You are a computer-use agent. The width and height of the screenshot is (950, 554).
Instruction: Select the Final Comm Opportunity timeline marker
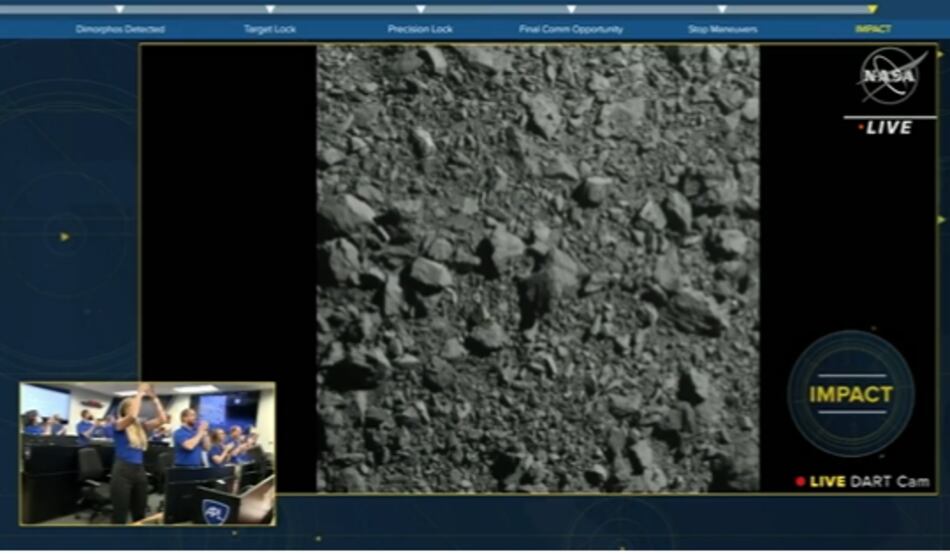pyautogui.click(x=571, y=9)
